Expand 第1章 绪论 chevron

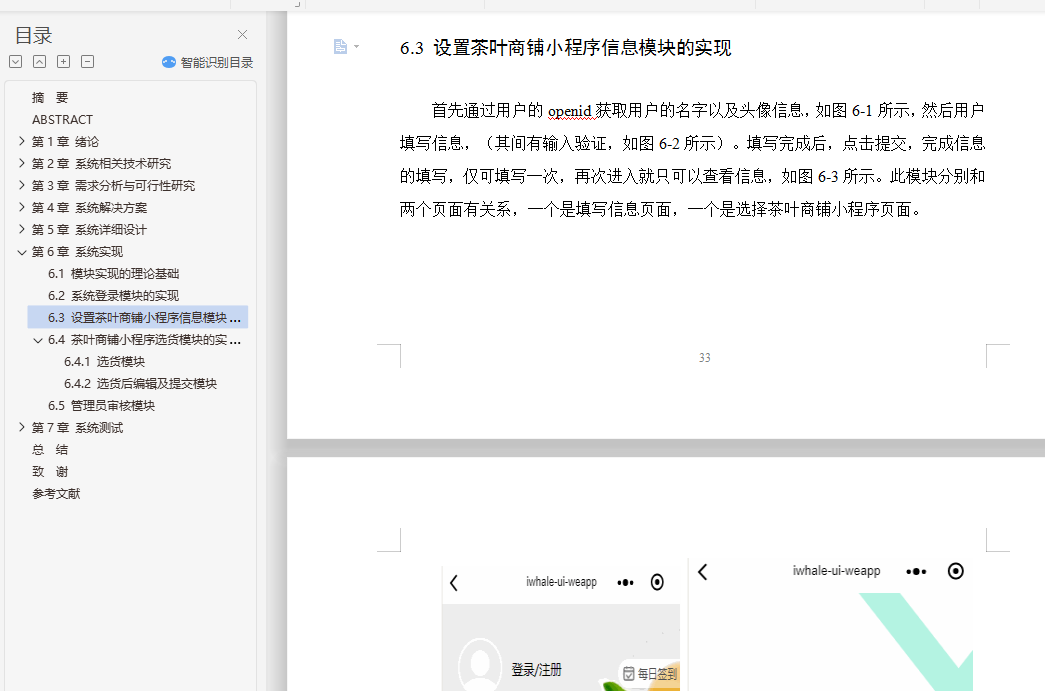click(x=21, y=141)
